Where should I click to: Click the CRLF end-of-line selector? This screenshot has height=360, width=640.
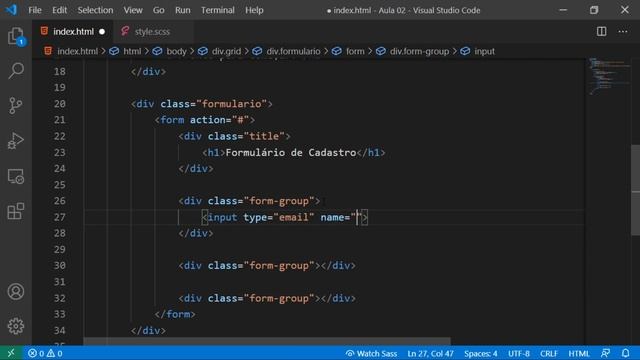click(x=549, y=353)
